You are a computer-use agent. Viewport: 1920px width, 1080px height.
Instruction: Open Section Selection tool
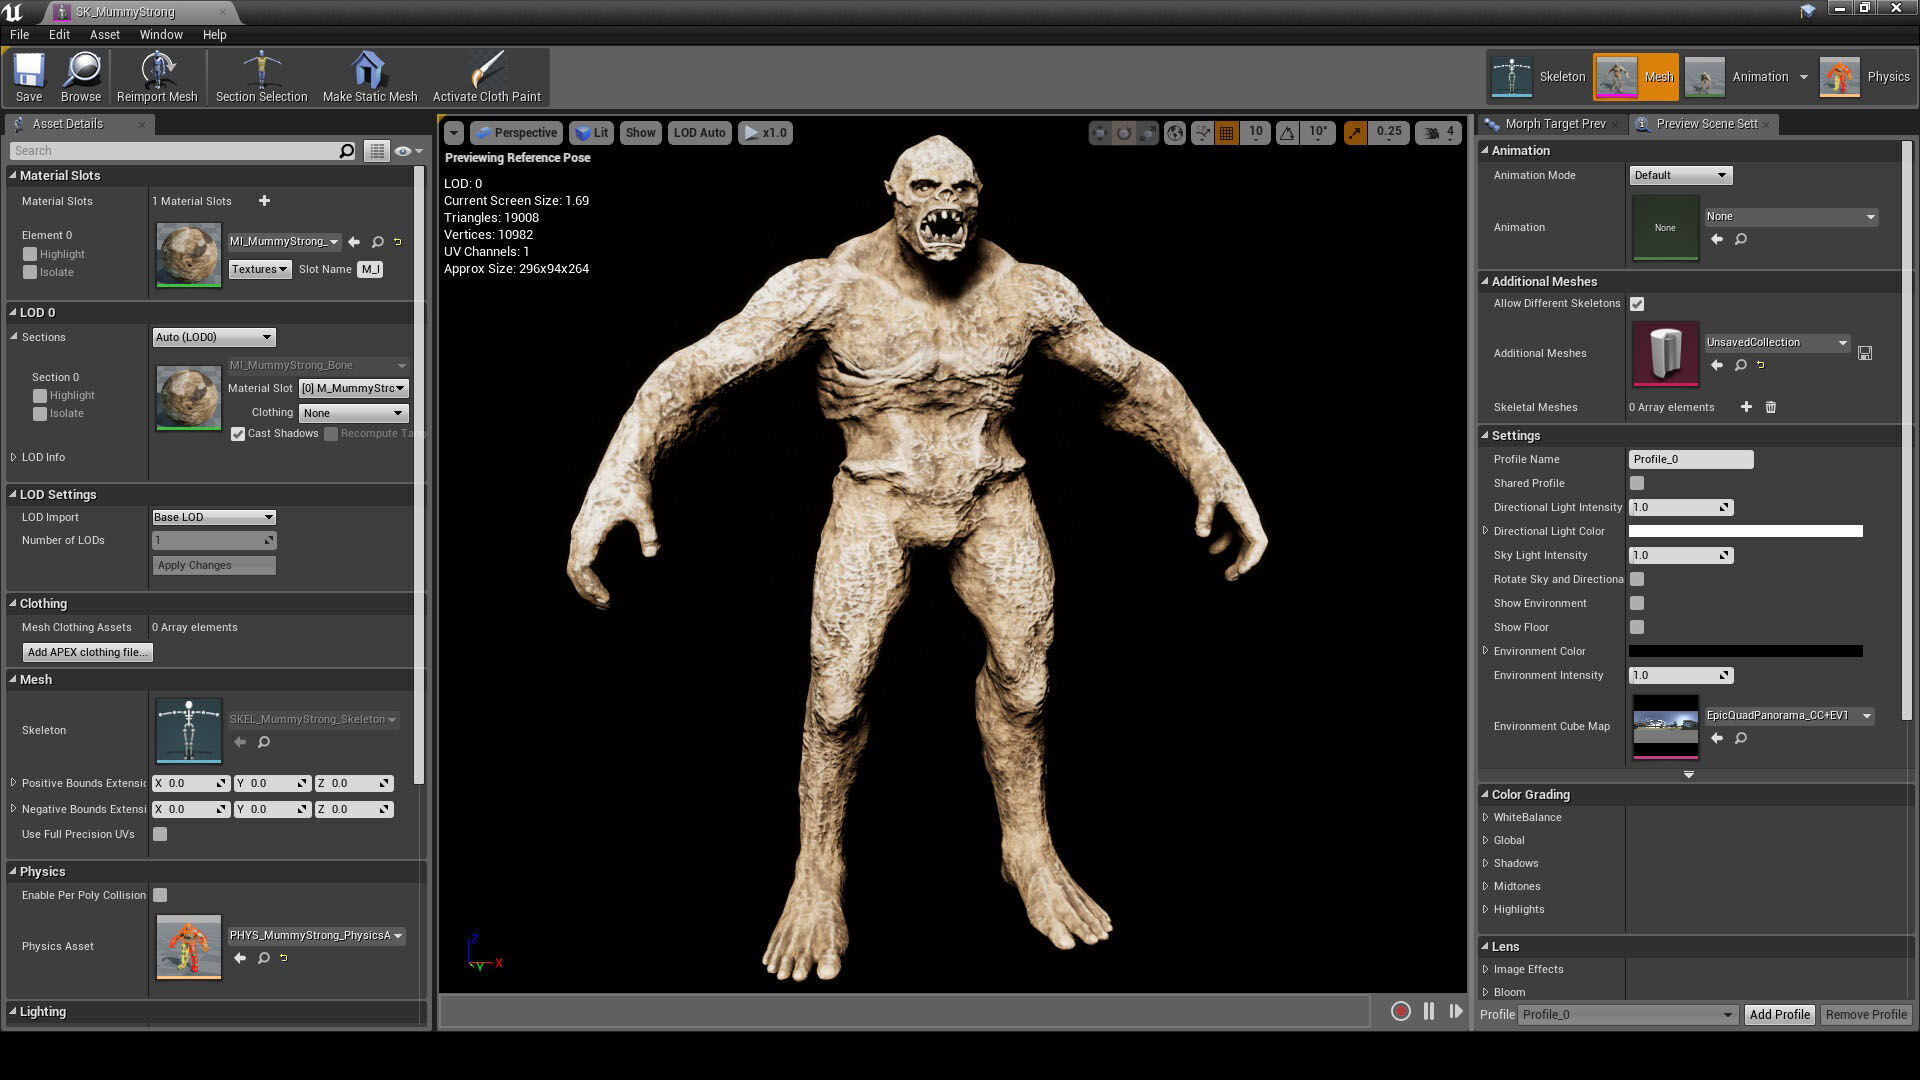pyautogui.click(x=261, y=77)
